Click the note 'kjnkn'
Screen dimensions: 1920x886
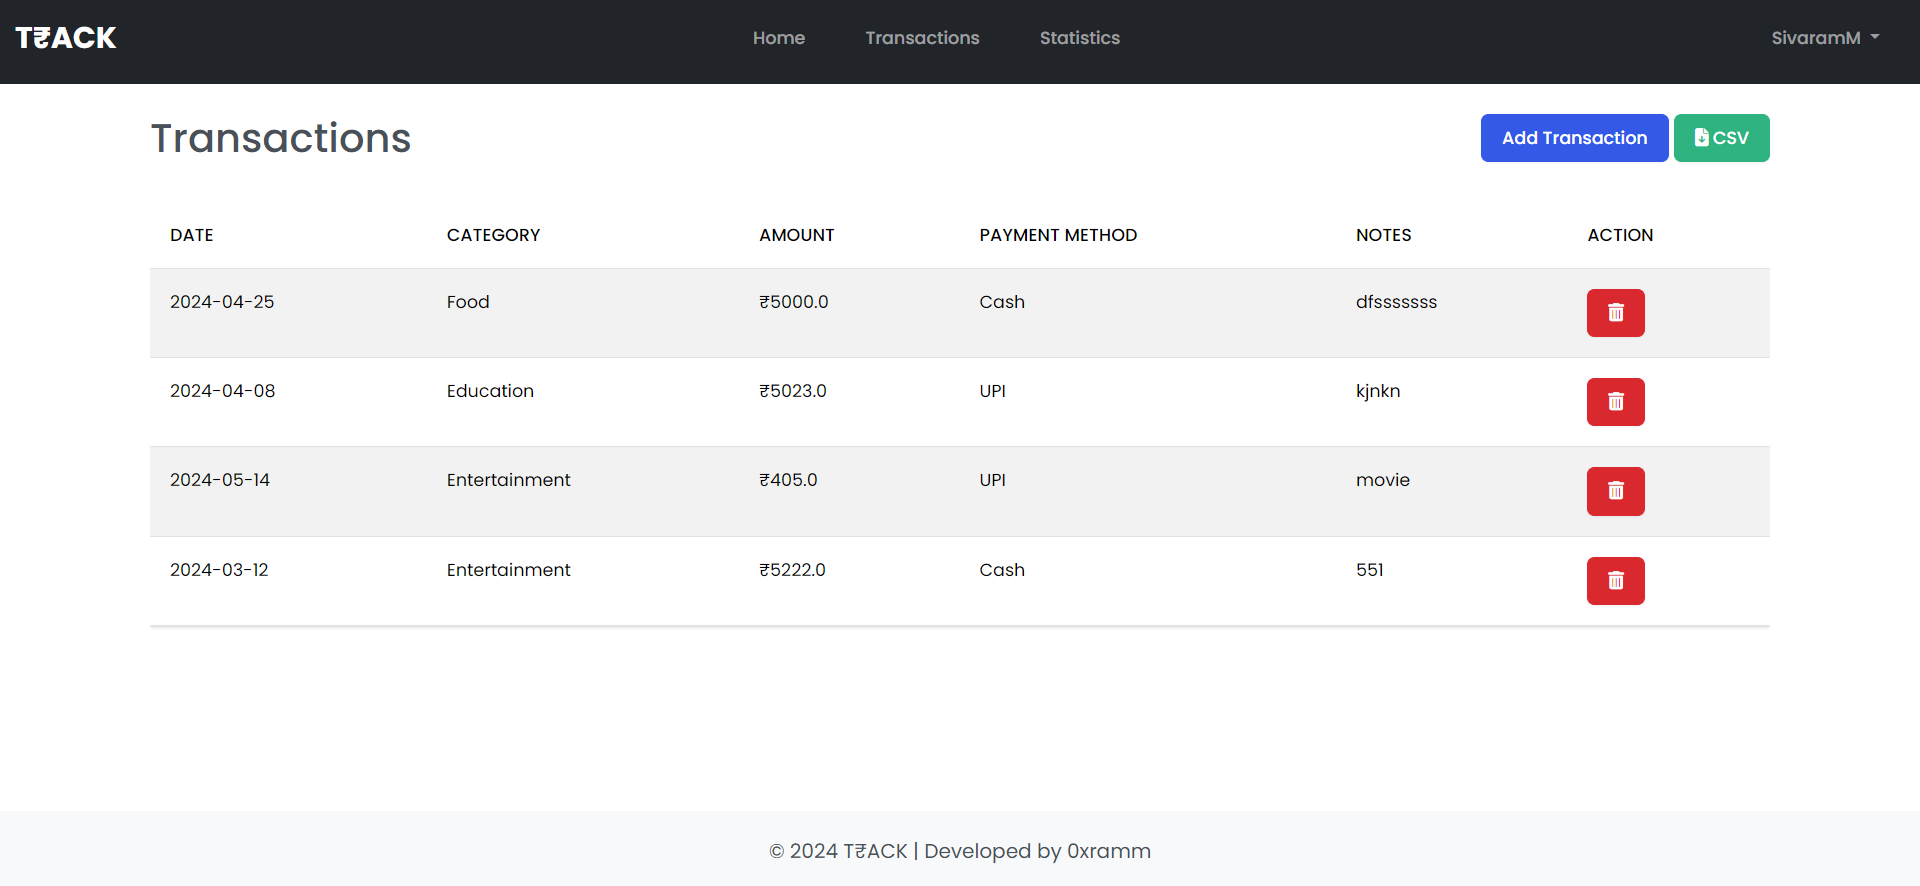tap(1378, 391)
